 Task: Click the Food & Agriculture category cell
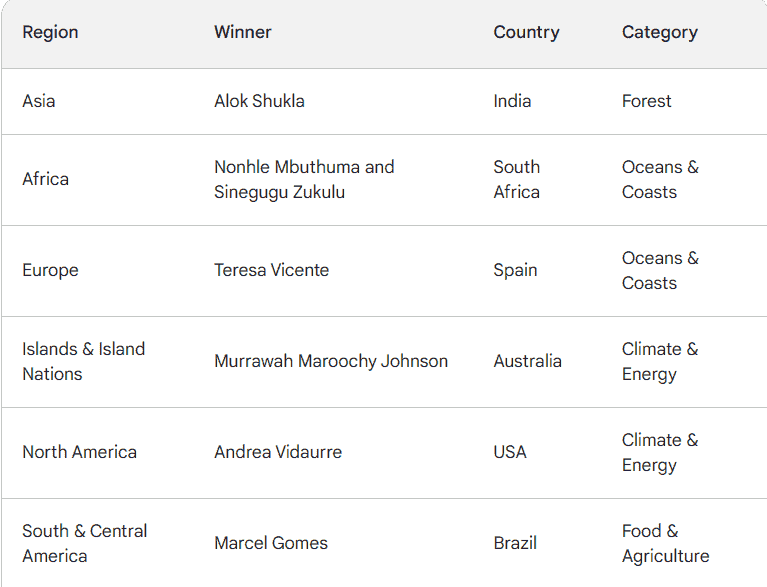coord(666,543)
